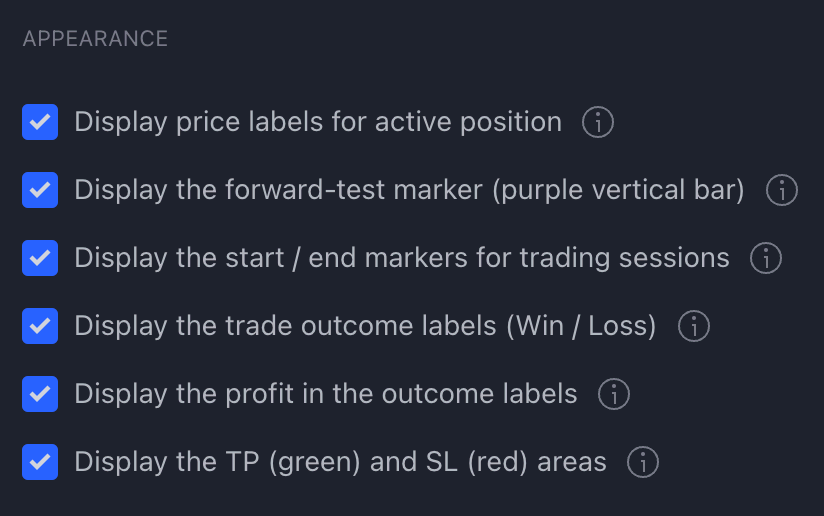Screen dimensions: 824x516
Task: Click info icon beside forward-test marker option
Action: click(x=781, y=190)
